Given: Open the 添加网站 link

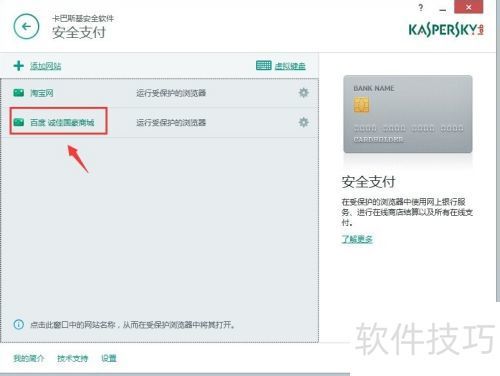Looking at the screenshot, I should [46, 66].
